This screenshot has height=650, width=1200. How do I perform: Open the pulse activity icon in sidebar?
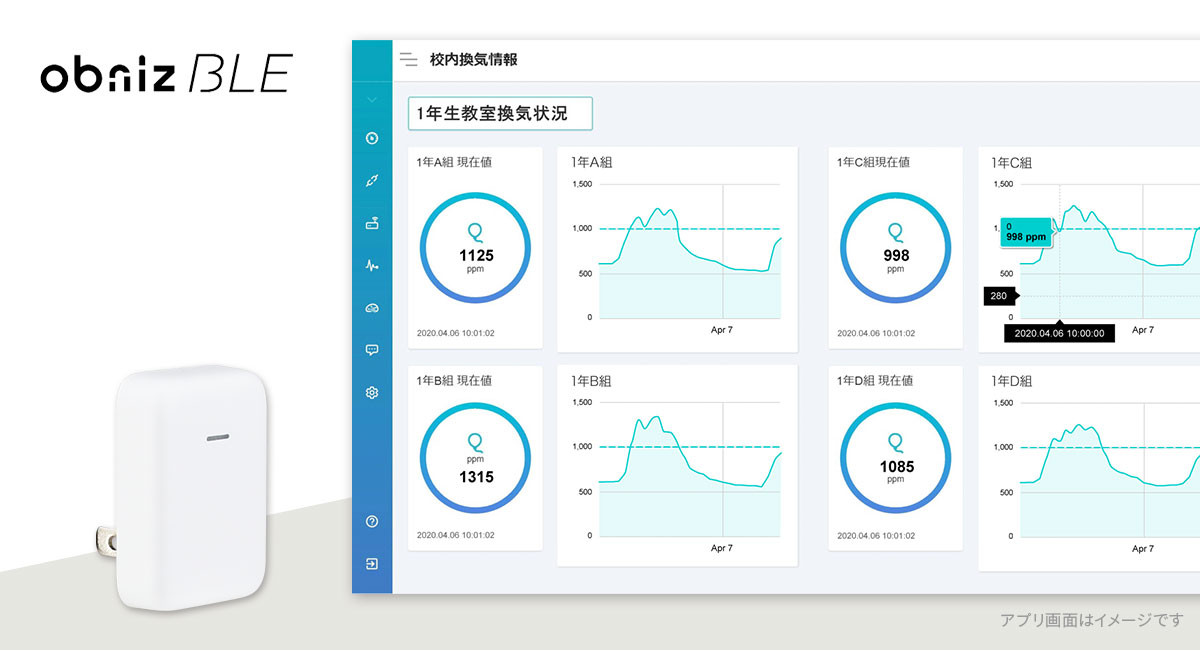[x=372, y=266]
